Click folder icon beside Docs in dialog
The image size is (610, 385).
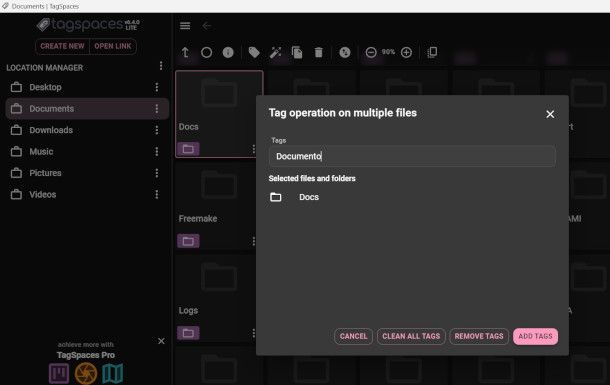(x=276, y=197)
